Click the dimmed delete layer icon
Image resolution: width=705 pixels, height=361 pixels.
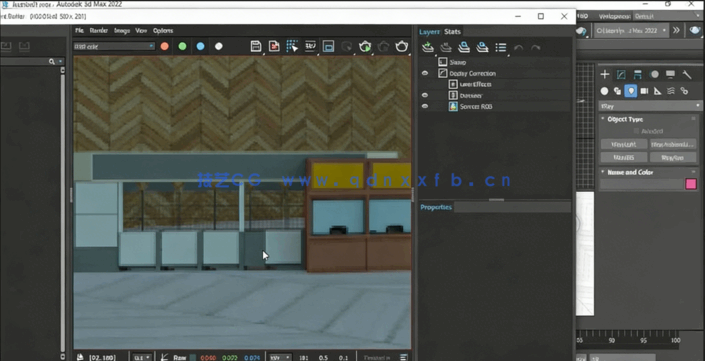point(446,47)
